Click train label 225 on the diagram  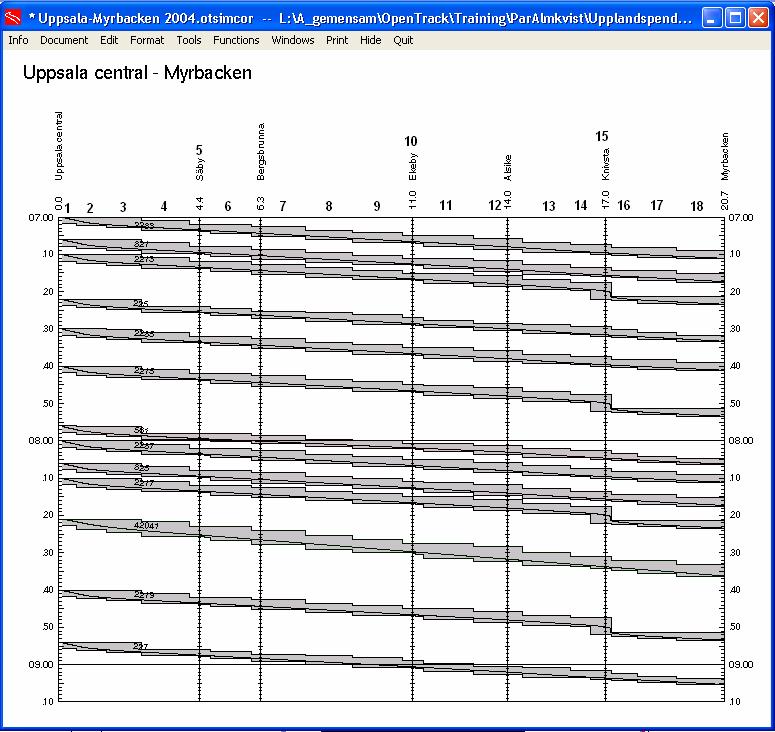[x=141, y=303]
